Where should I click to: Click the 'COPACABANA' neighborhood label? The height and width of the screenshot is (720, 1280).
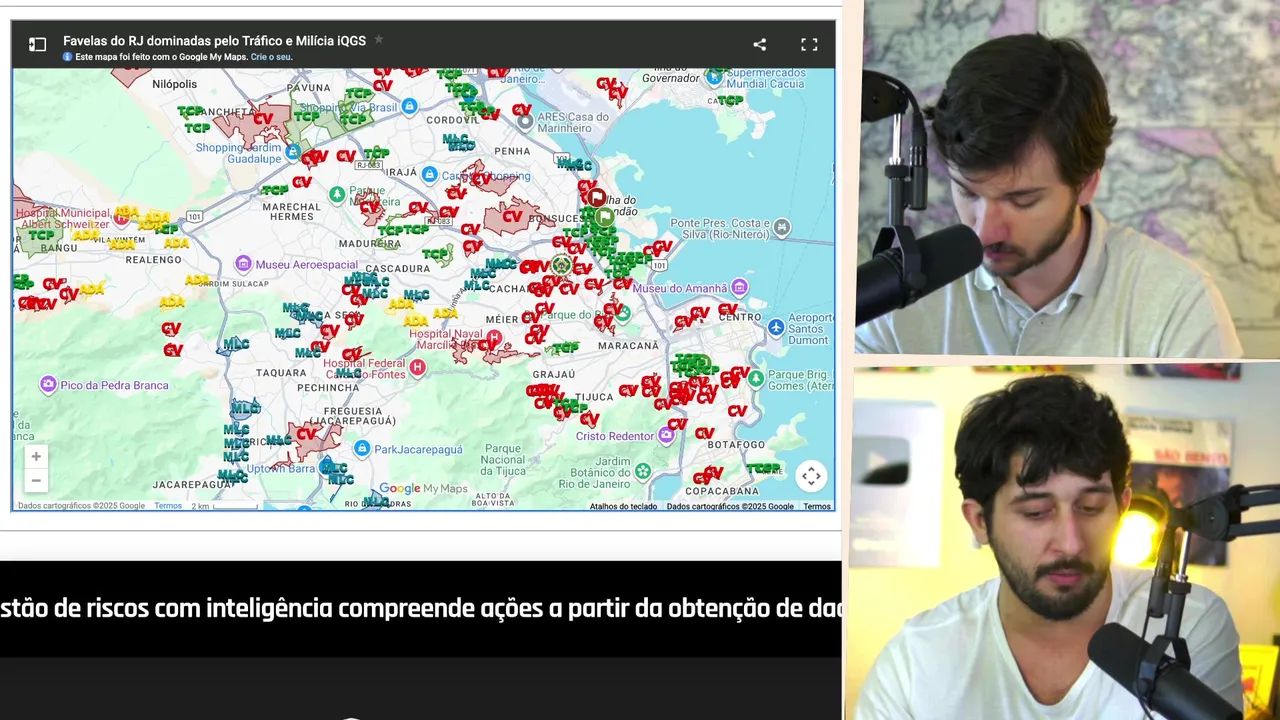click(722, 491)
